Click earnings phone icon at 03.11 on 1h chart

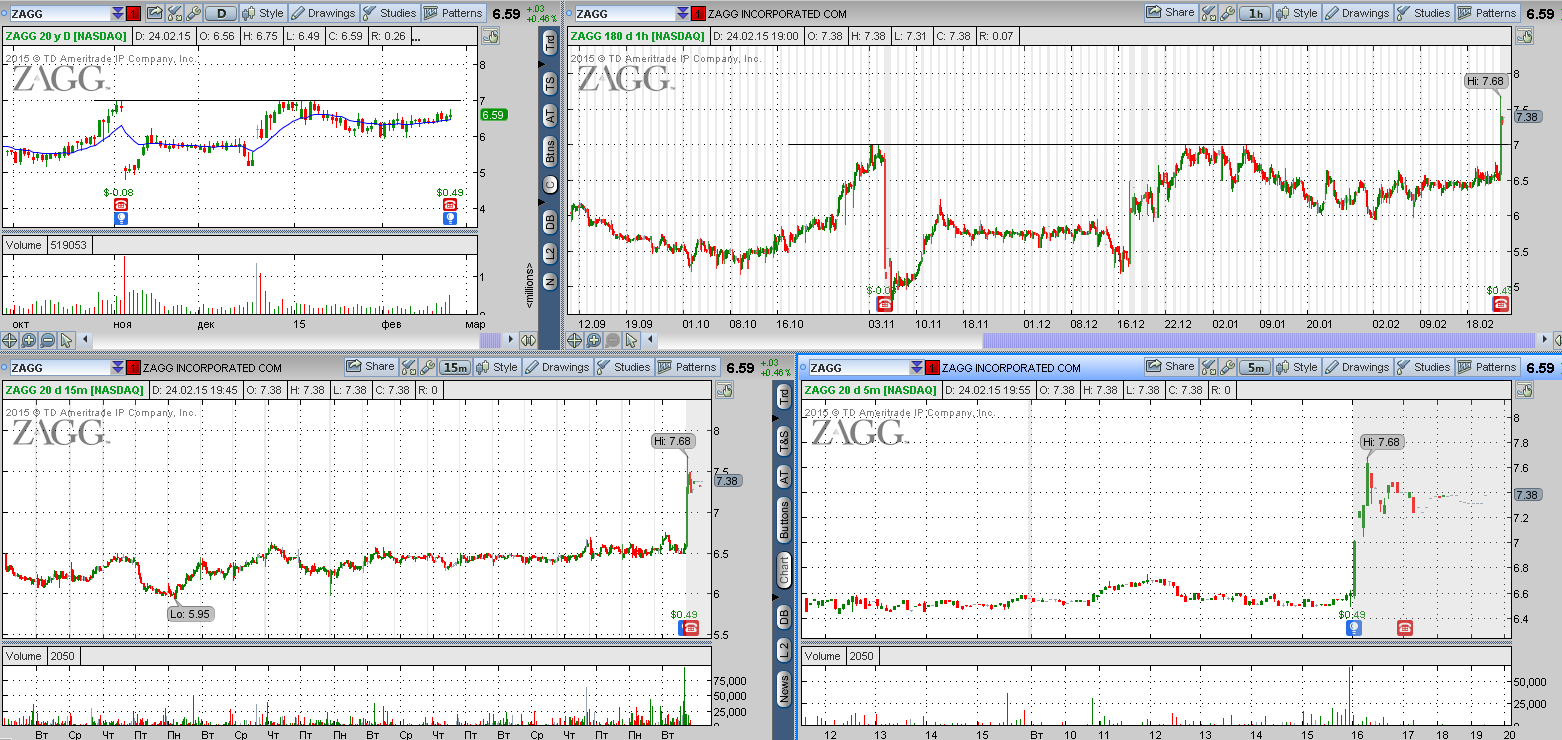tap(884, 303)
